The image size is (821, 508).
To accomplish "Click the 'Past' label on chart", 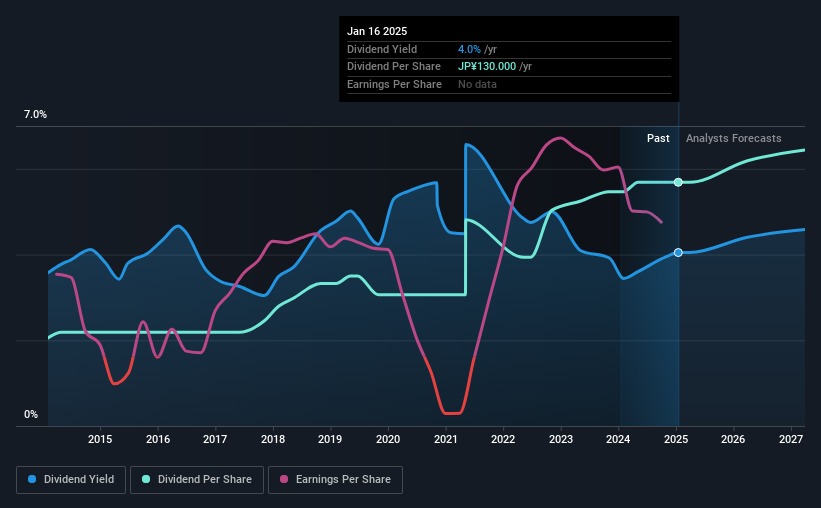I will pos(658,138).
